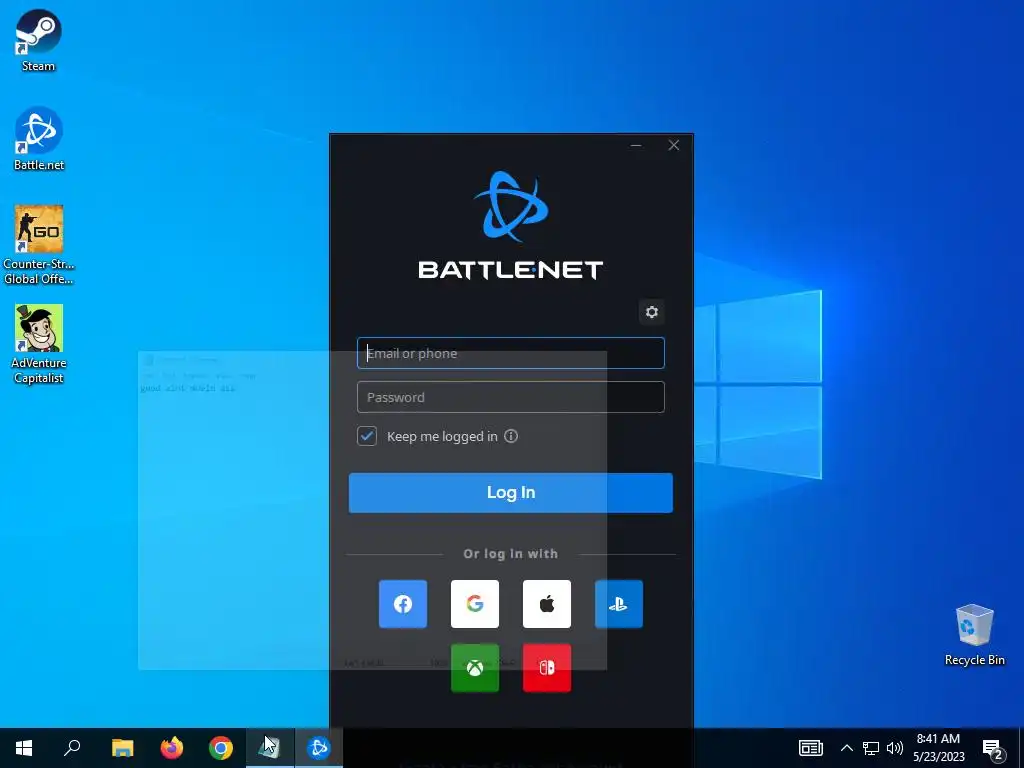
Task: Select Steam desktop shortcut
Action: (x=39, y=40)
